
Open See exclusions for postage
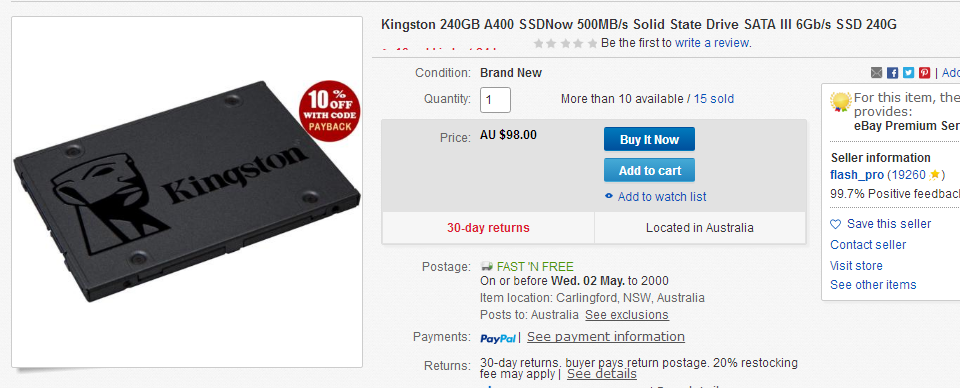[627, 315]
